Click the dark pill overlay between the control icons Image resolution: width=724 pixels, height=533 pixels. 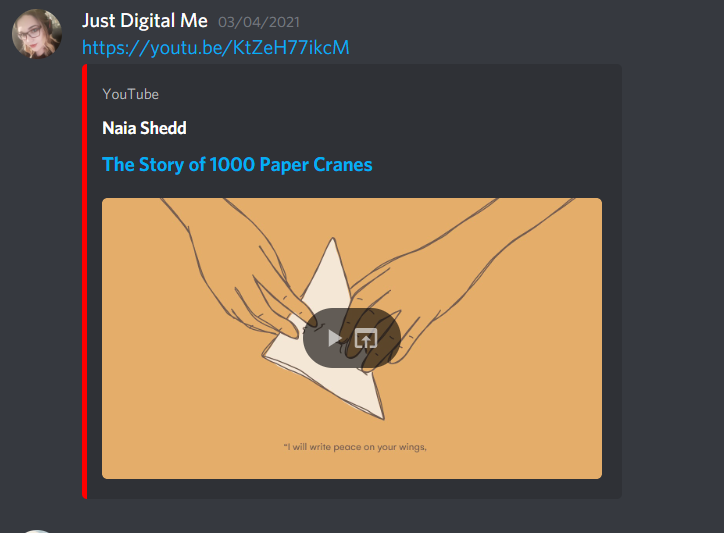click(349, 339)
